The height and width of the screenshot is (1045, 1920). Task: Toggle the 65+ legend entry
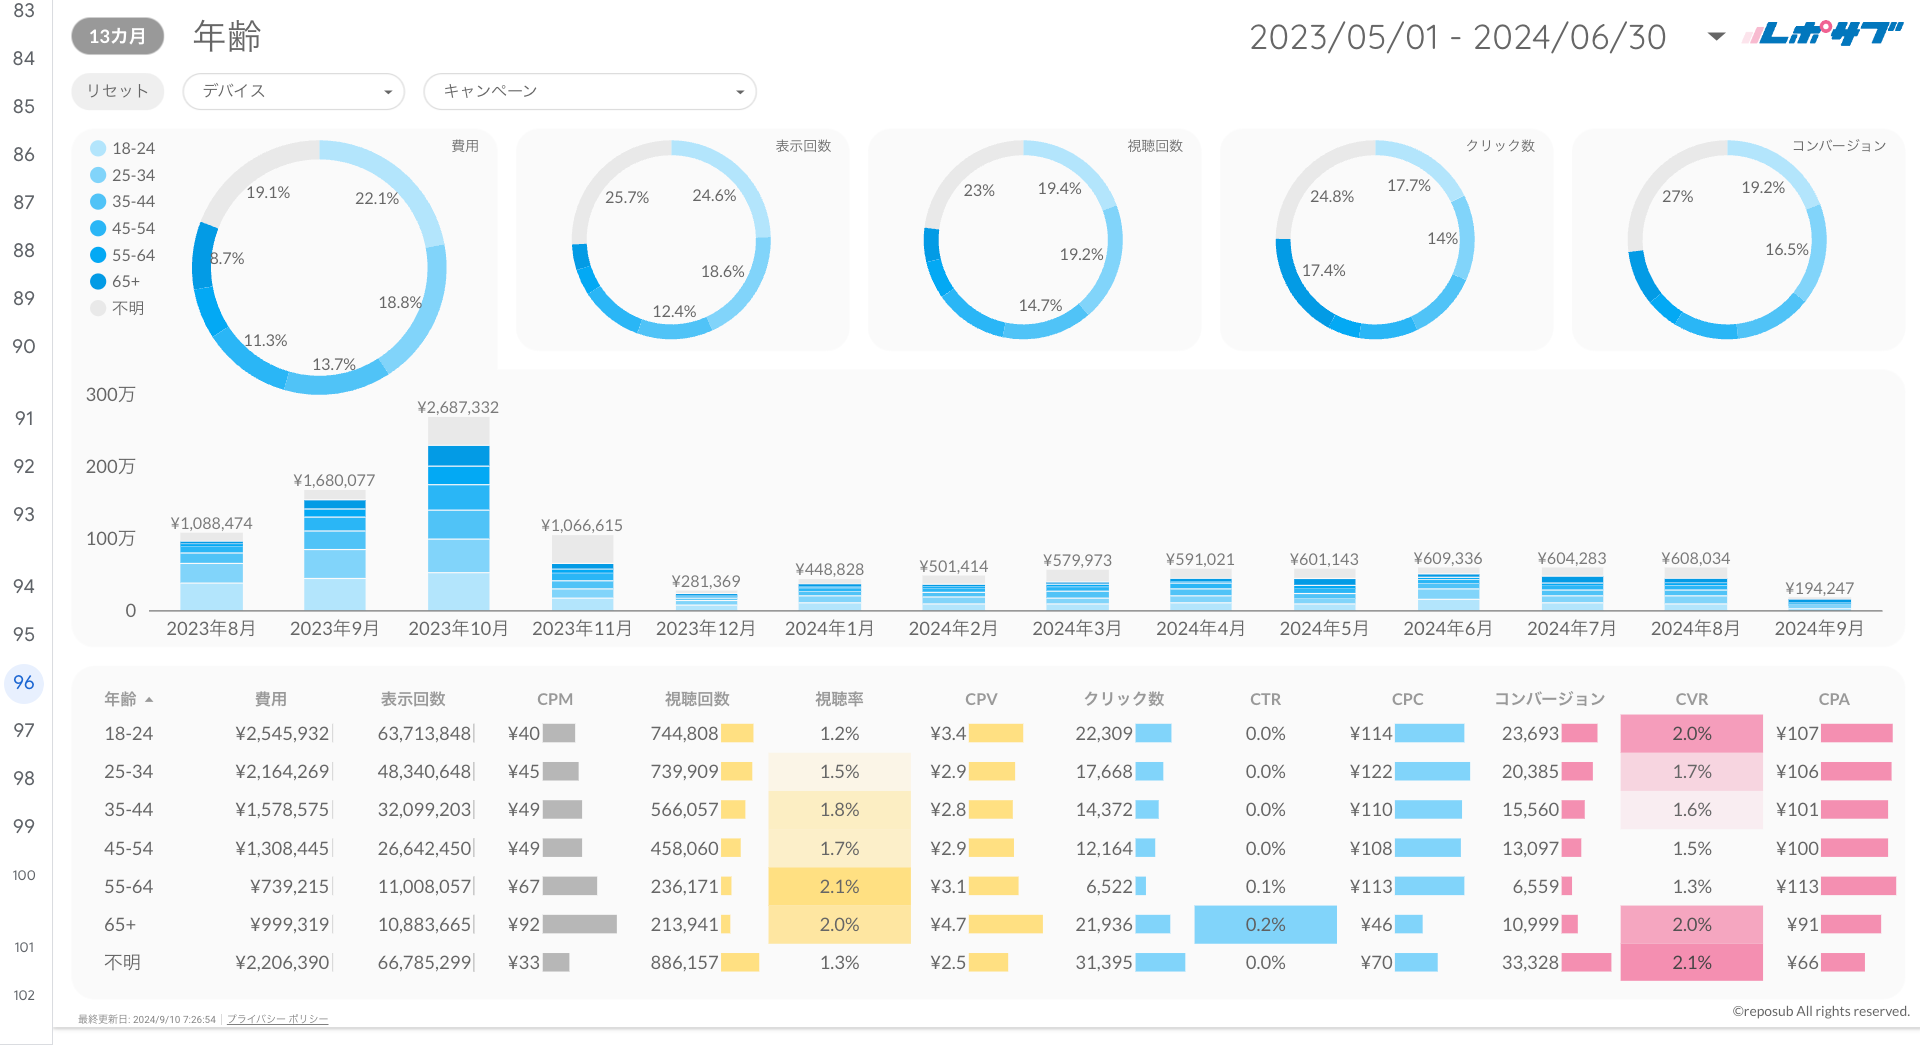[125, 282]
